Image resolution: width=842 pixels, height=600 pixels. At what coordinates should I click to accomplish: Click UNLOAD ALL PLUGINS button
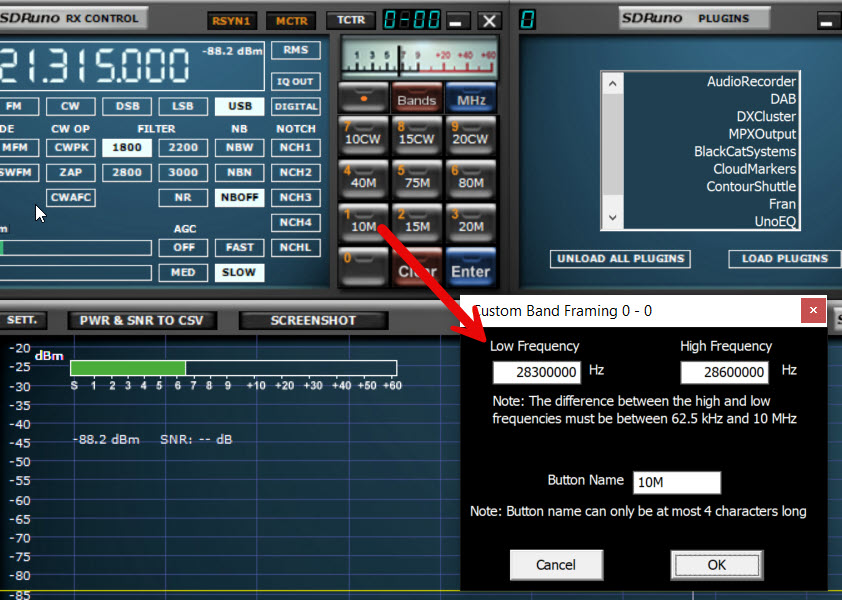coord(620,259)
